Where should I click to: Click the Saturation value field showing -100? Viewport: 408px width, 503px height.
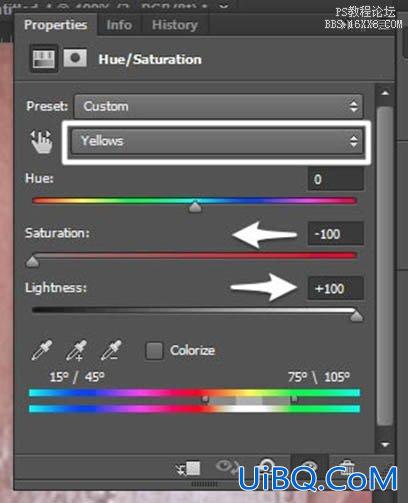coord(335,234)
